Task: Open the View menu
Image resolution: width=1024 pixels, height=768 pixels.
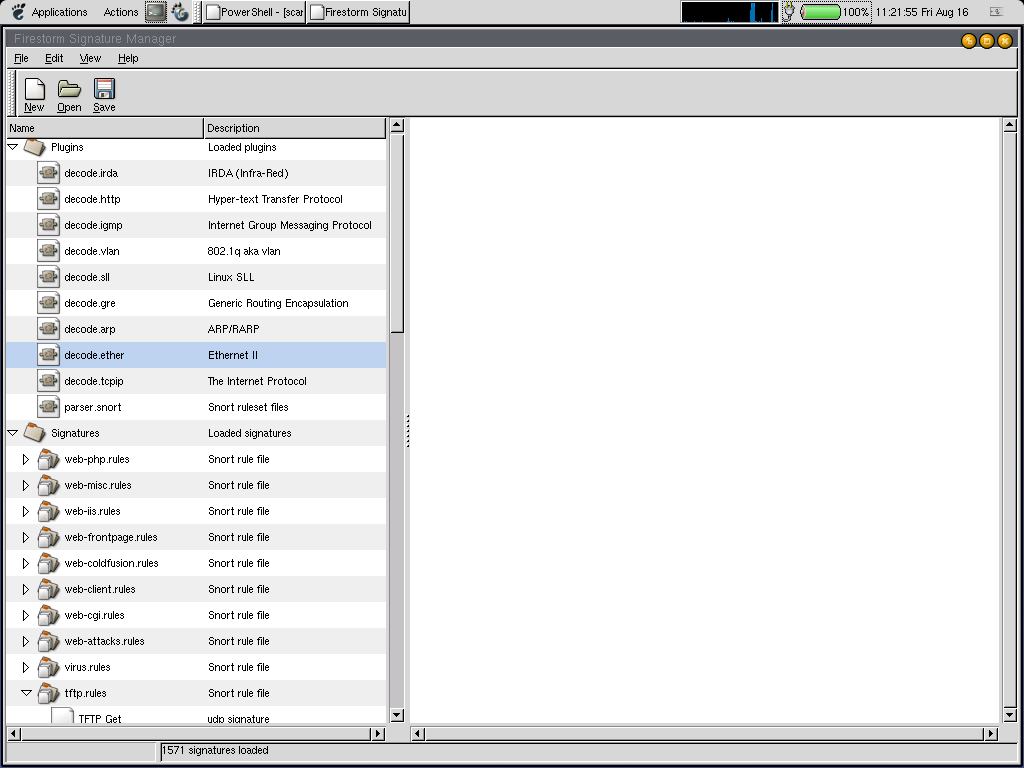Action: tap(90, 58)
